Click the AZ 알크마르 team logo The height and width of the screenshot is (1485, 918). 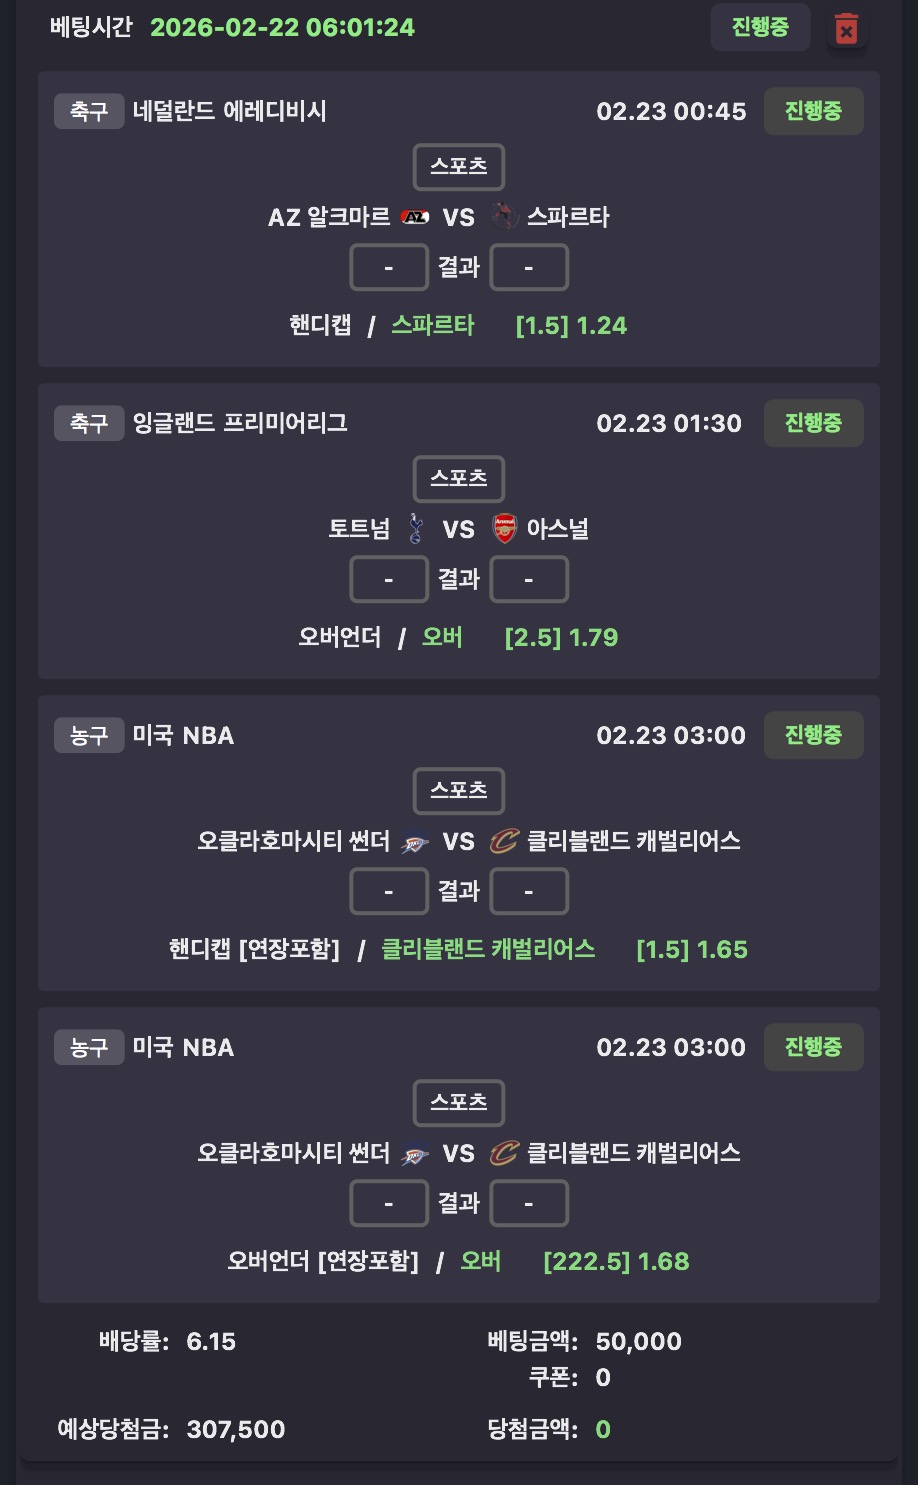coord(415,217)
